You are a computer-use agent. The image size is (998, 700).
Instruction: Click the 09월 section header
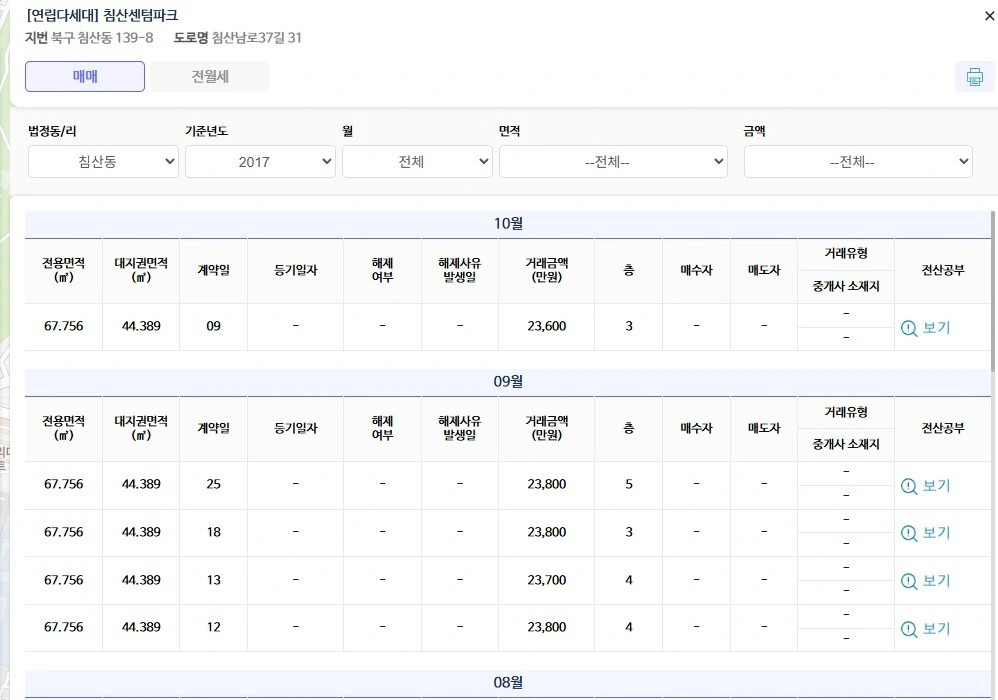(x=508, y=382)
